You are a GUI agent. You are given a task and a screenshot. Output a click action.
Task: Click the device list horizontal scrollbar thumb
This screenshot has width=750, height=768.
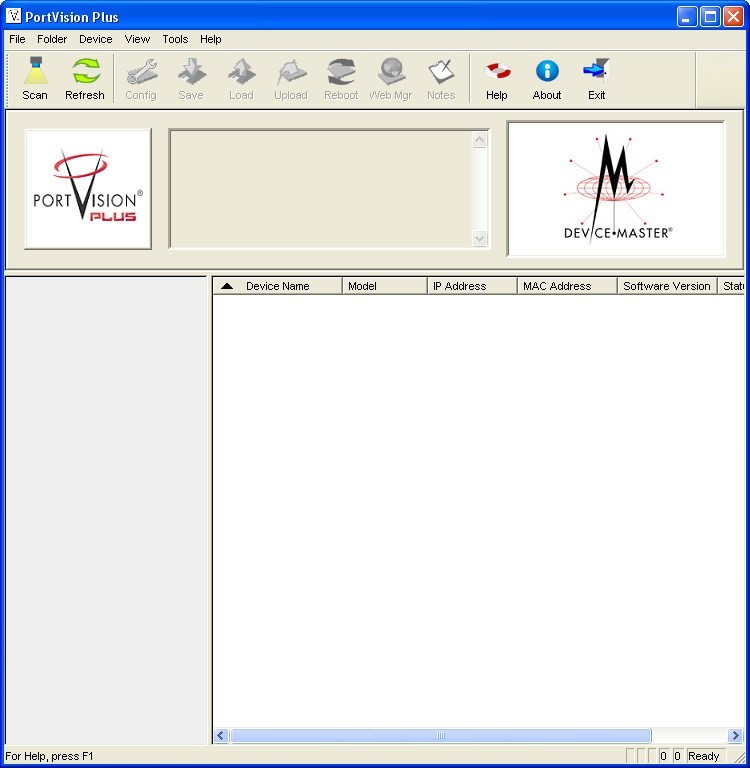tap(441, 736)
